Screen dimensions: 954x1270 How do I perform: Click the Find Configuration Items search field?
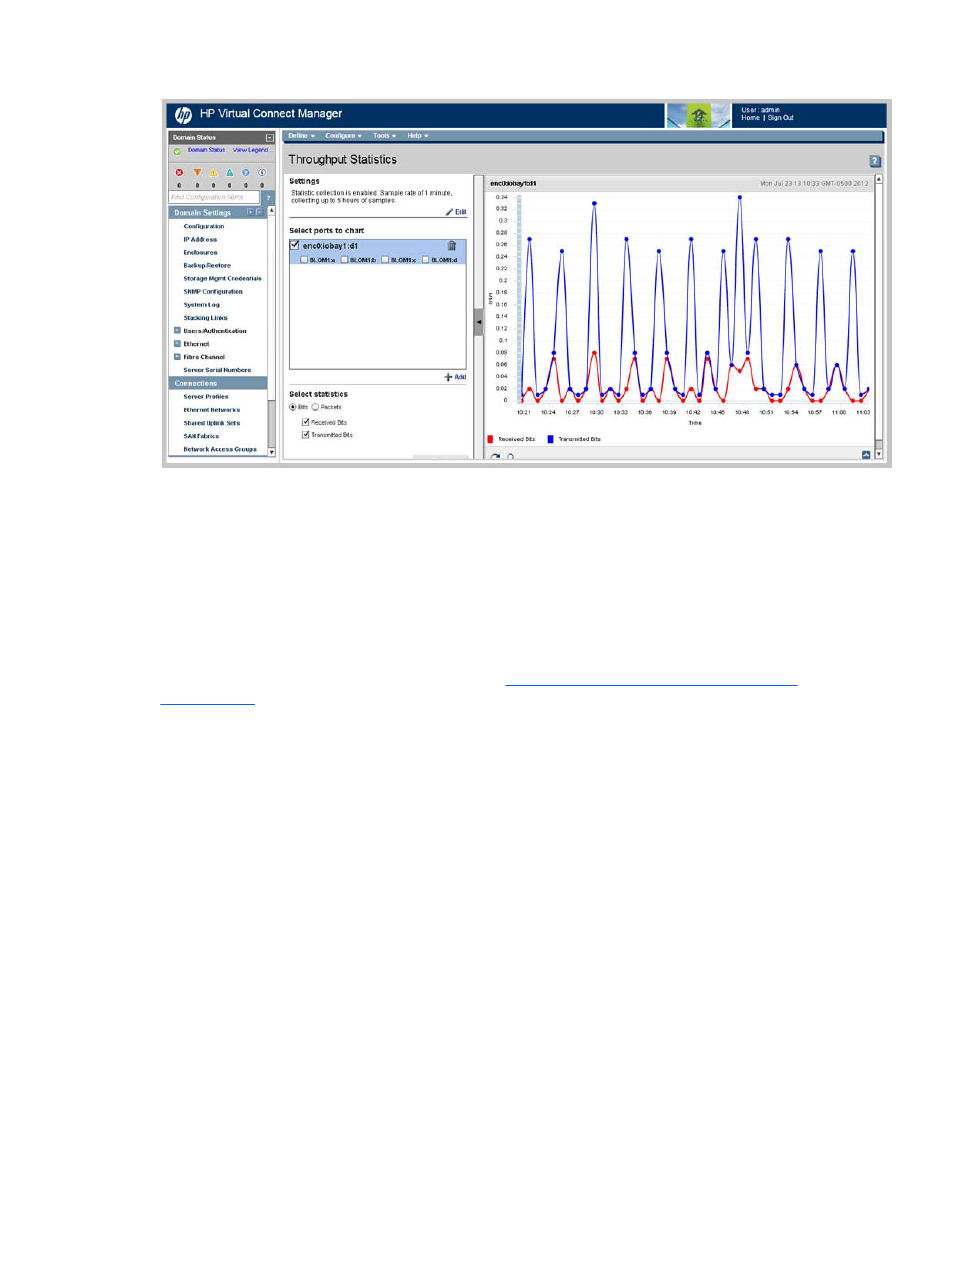pyautogui.click(x=214, y=198)
